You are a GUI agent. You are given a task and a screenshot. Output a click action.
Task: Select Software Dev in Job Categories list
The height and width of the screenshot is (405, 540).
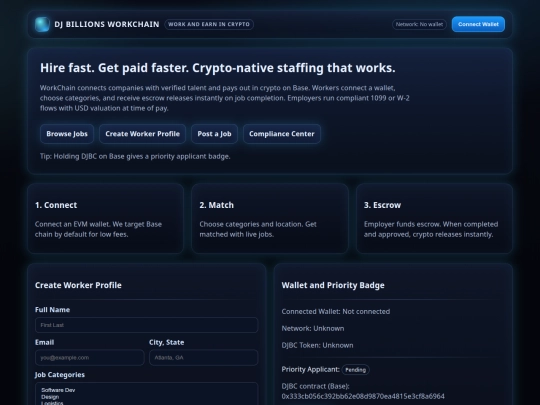(58, 390)
